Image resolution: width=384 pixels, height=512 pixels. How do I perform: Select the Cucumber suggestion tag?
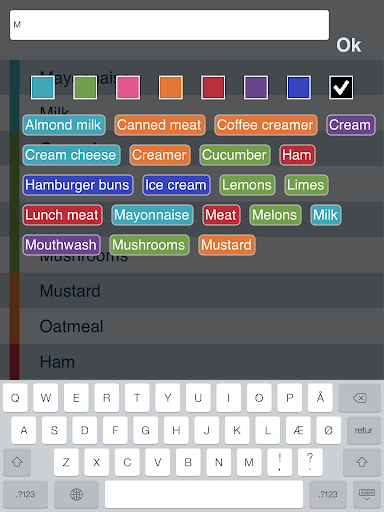(235, 155)
